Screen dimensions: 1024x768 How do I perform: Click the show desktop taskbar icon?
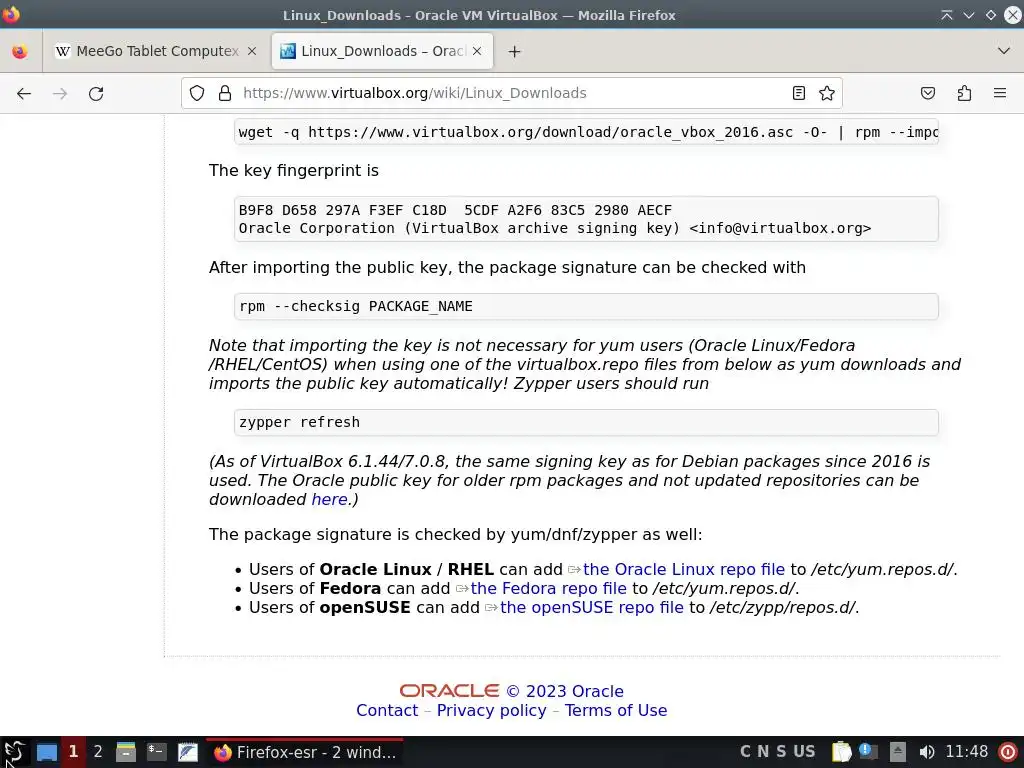point(46,752)
